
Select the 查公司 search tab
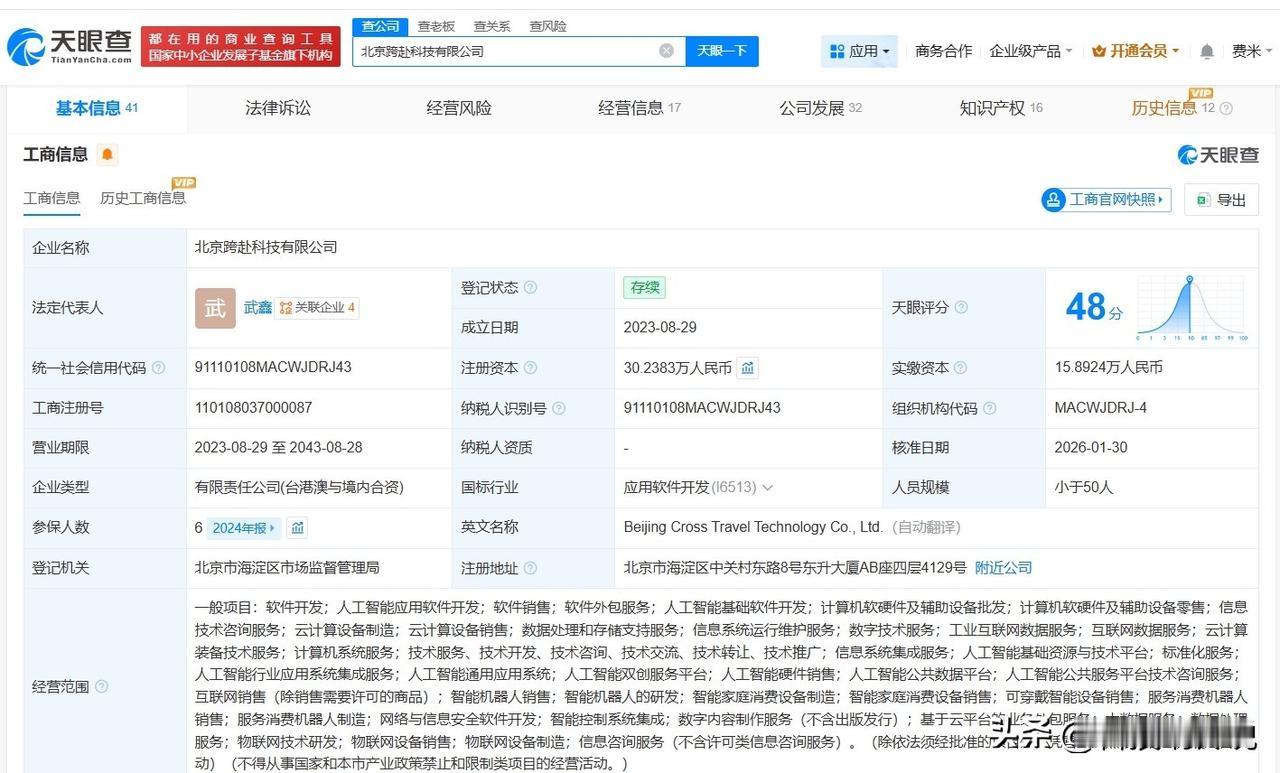(x=381, y=26)
